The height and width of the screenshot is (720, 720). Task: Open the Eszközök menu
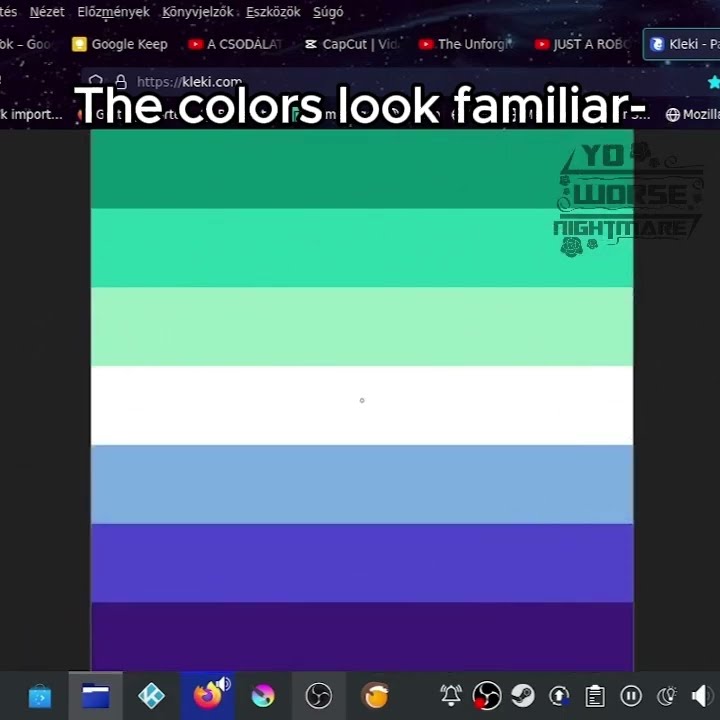273,11
